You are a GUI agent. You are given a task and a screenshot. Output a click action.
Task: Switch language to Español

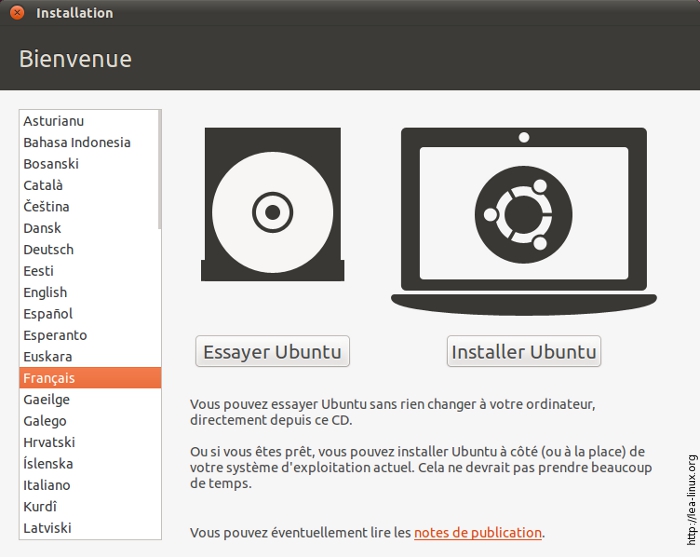pos(48,314)
